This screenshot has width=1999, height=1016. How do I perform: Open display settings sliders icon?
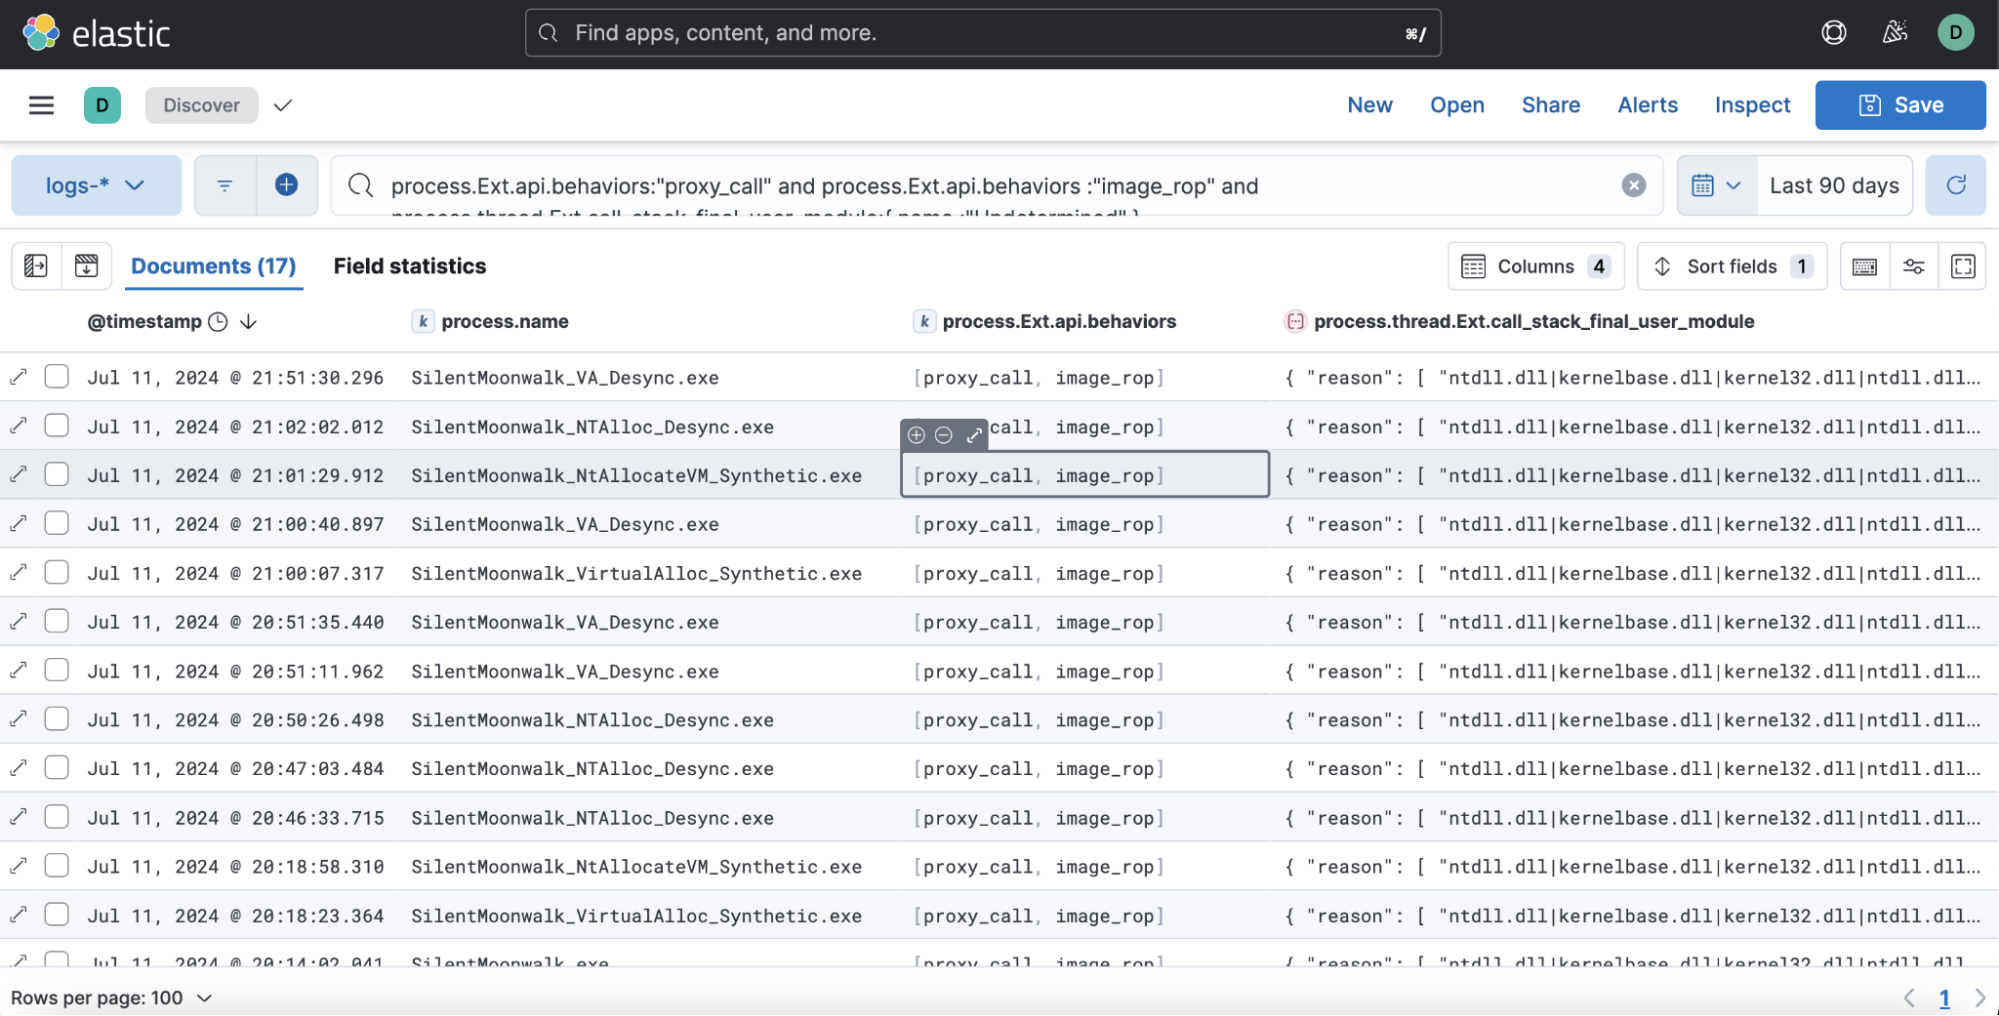click(x=1913, y=266)
